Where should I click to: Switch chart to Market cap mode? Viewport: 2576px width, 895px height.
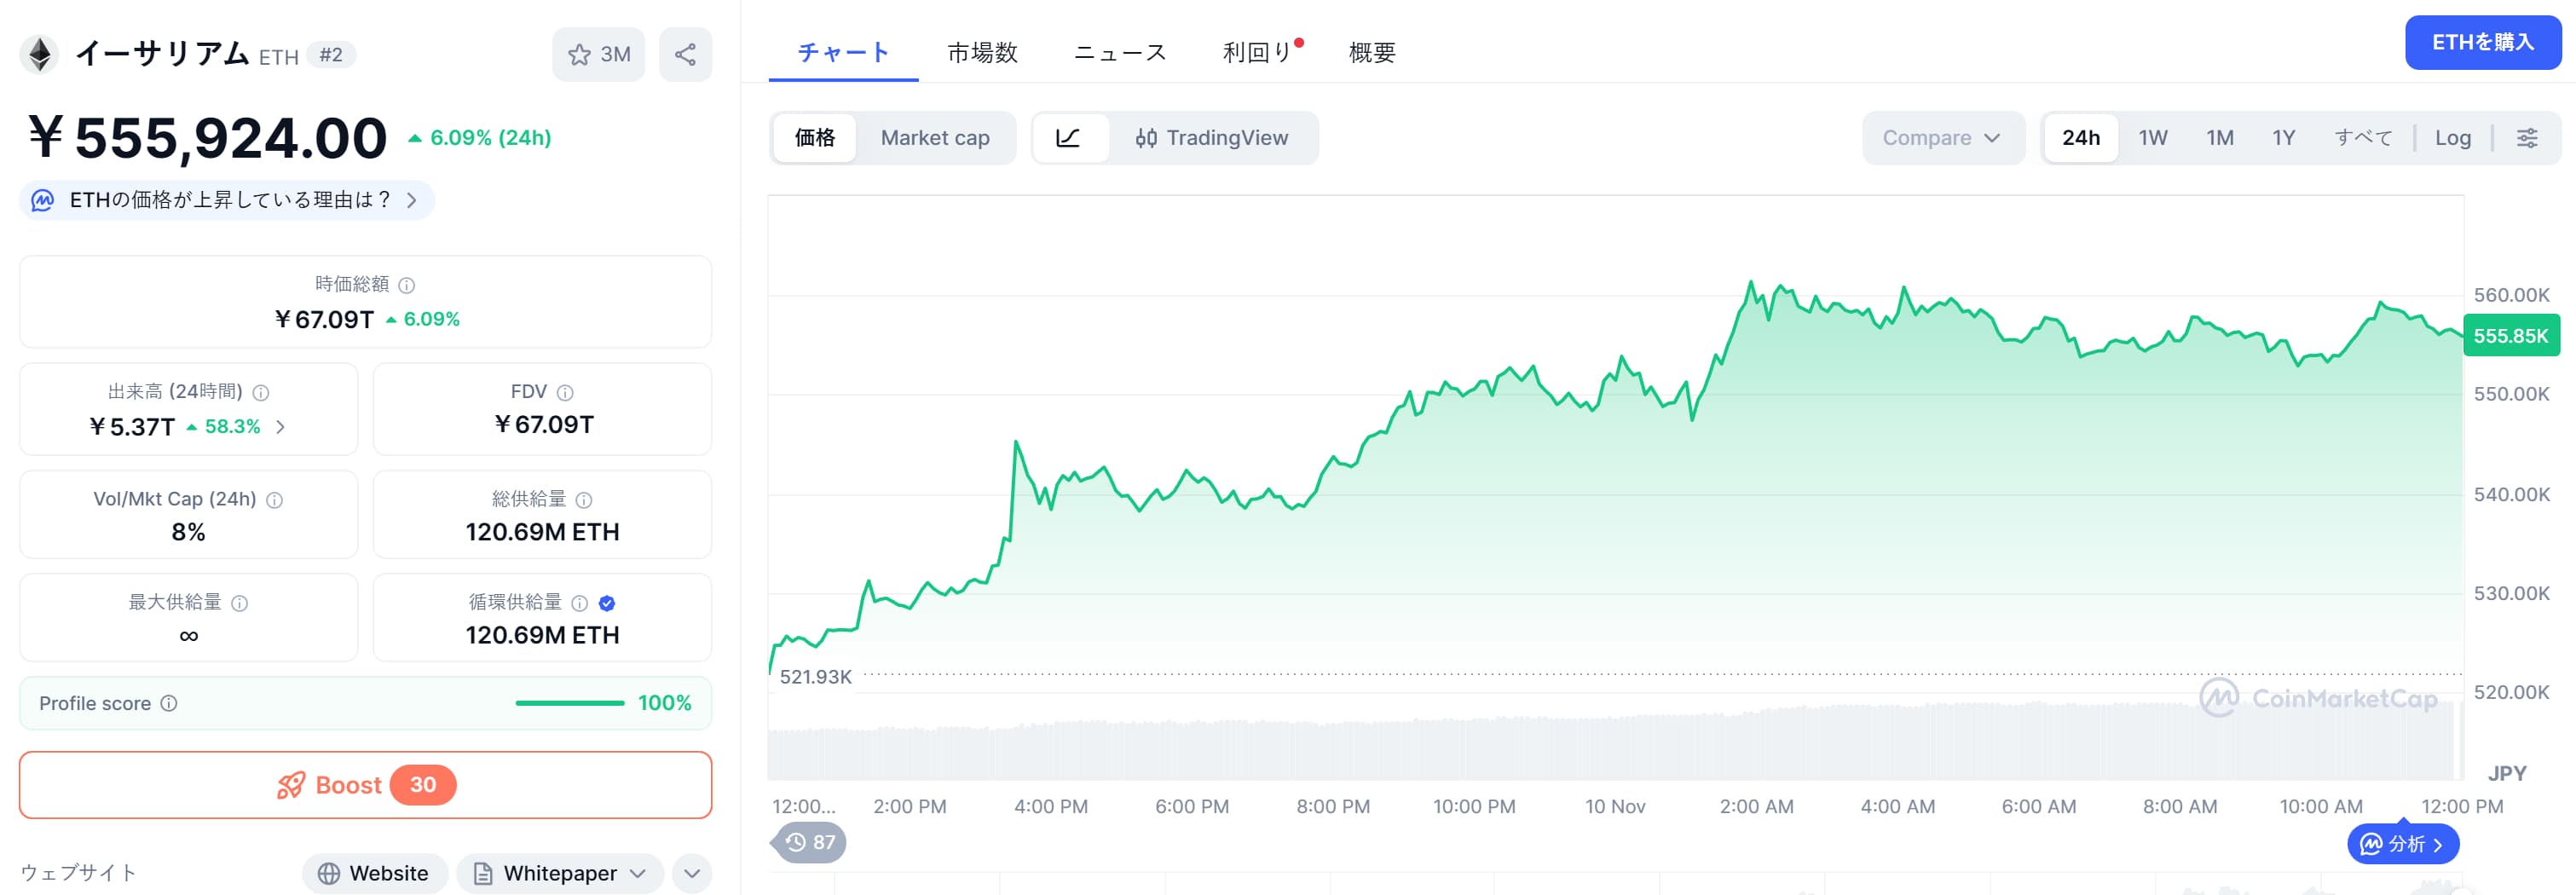pos(935,138)
